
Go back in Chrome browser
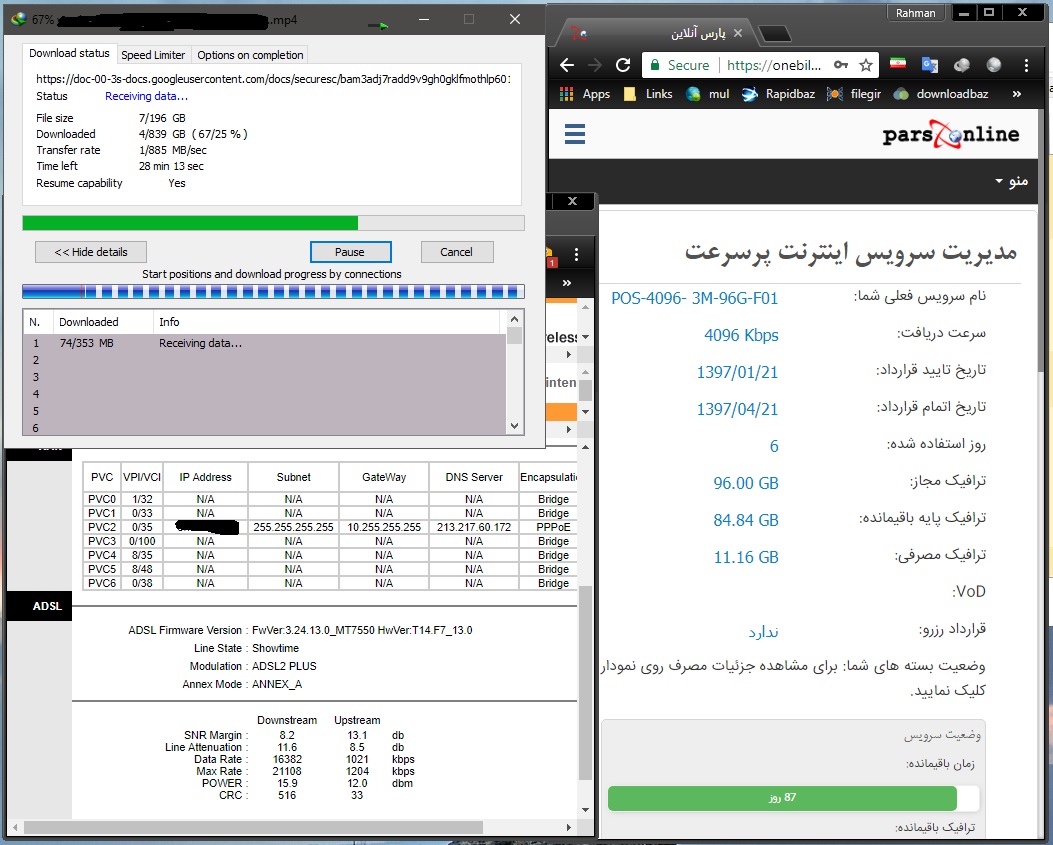[567, 65]
